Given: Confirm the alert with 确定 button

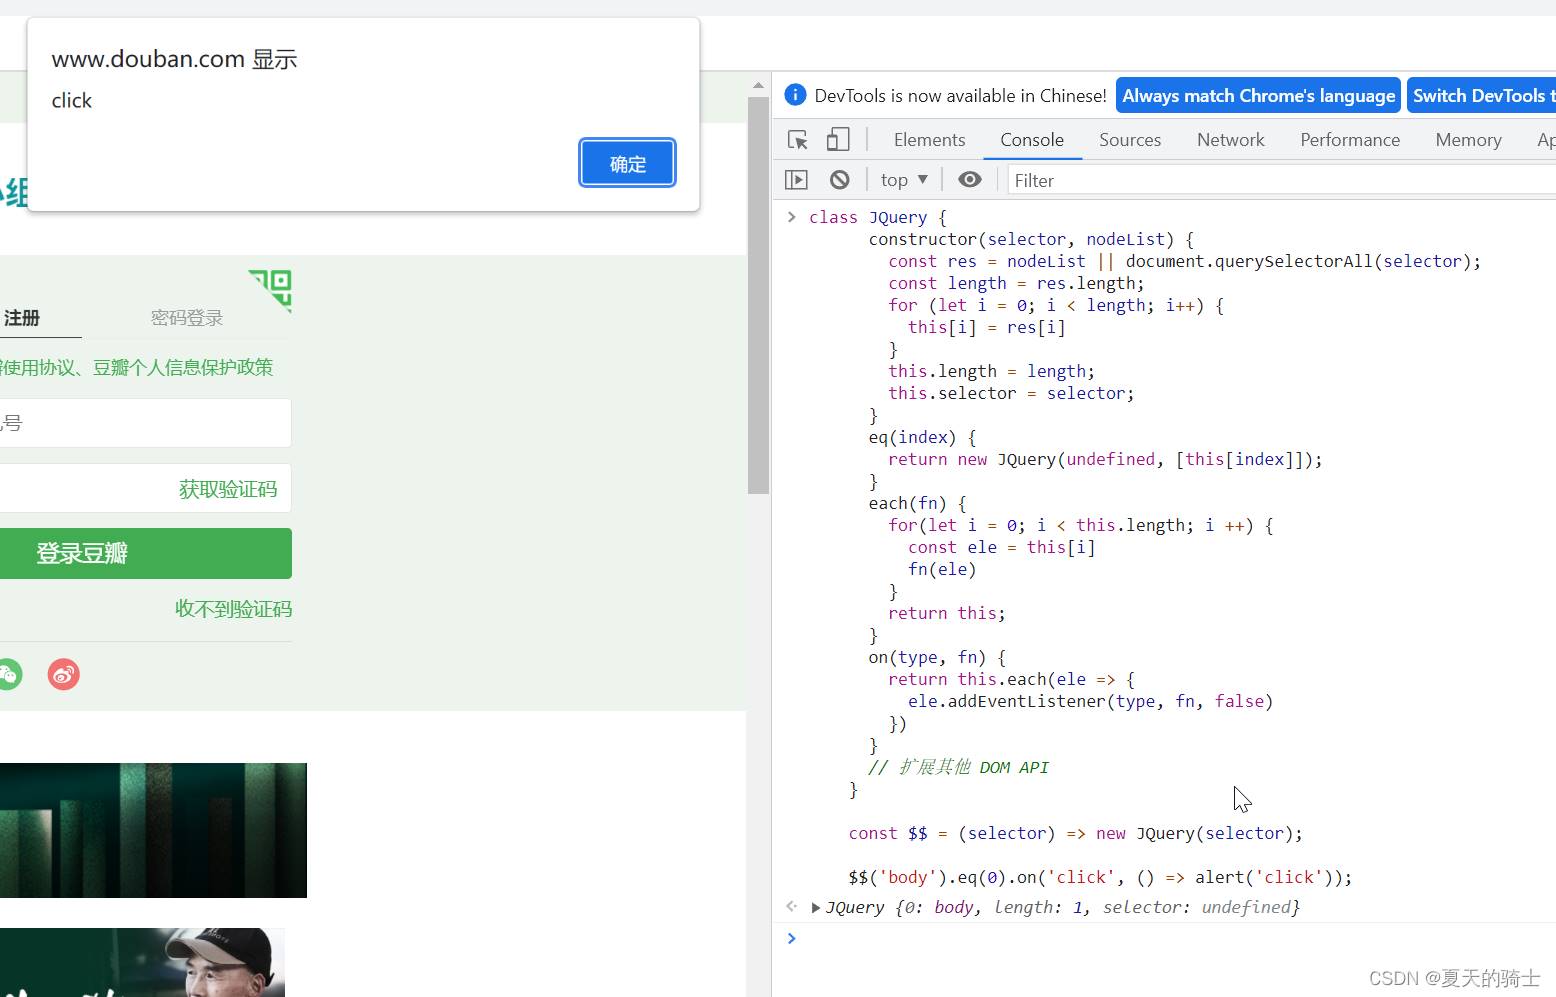Looking at the screenshot, I should tap(627, 163).
